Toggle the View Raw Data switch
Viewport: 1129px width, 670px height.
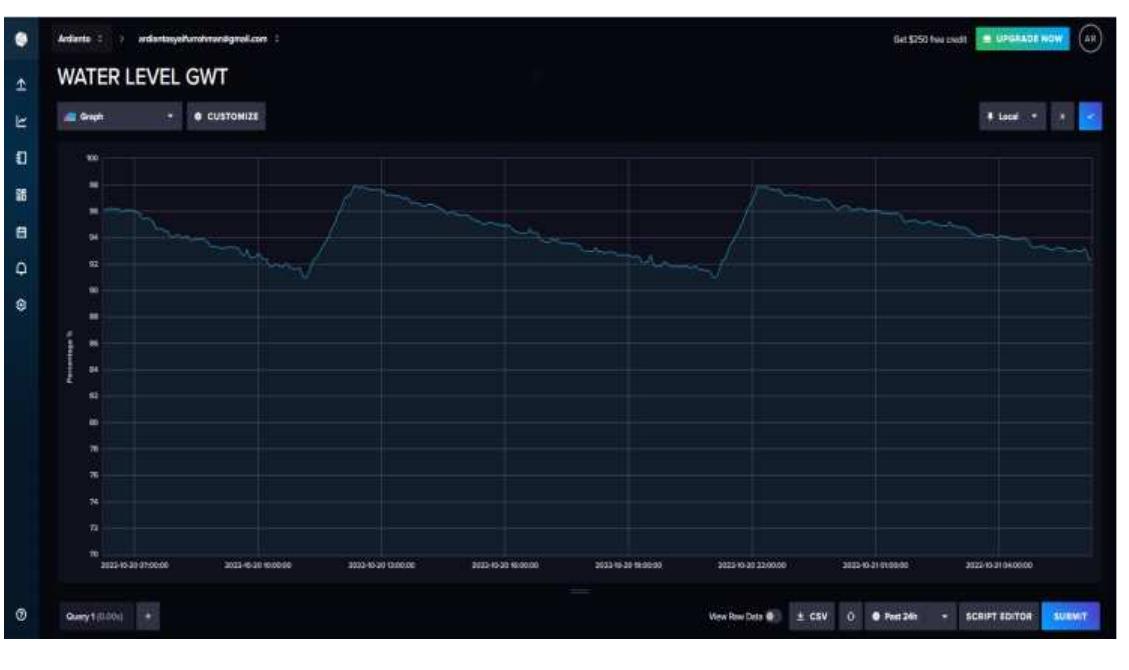click(774, 616)
